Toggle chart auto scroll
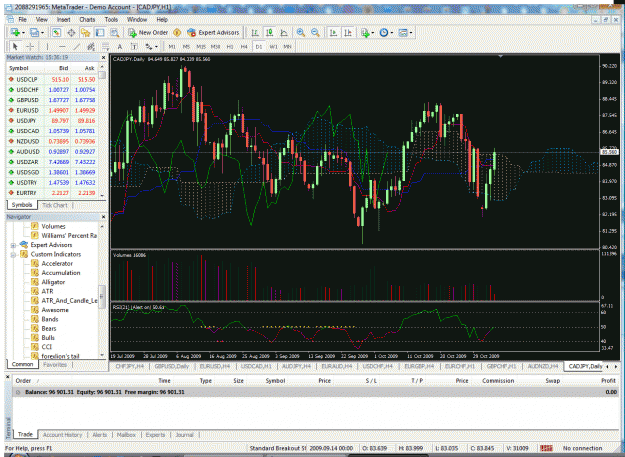The height and width of the screenshot is (457, 625). click(x=333, y=33)
